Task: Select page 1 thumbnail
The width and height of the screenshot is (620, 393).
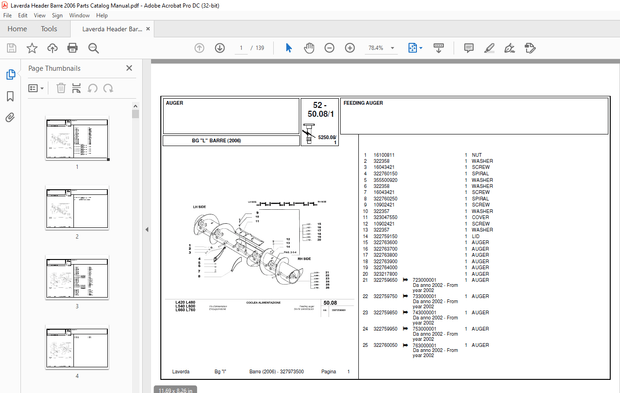Action: 77,139
